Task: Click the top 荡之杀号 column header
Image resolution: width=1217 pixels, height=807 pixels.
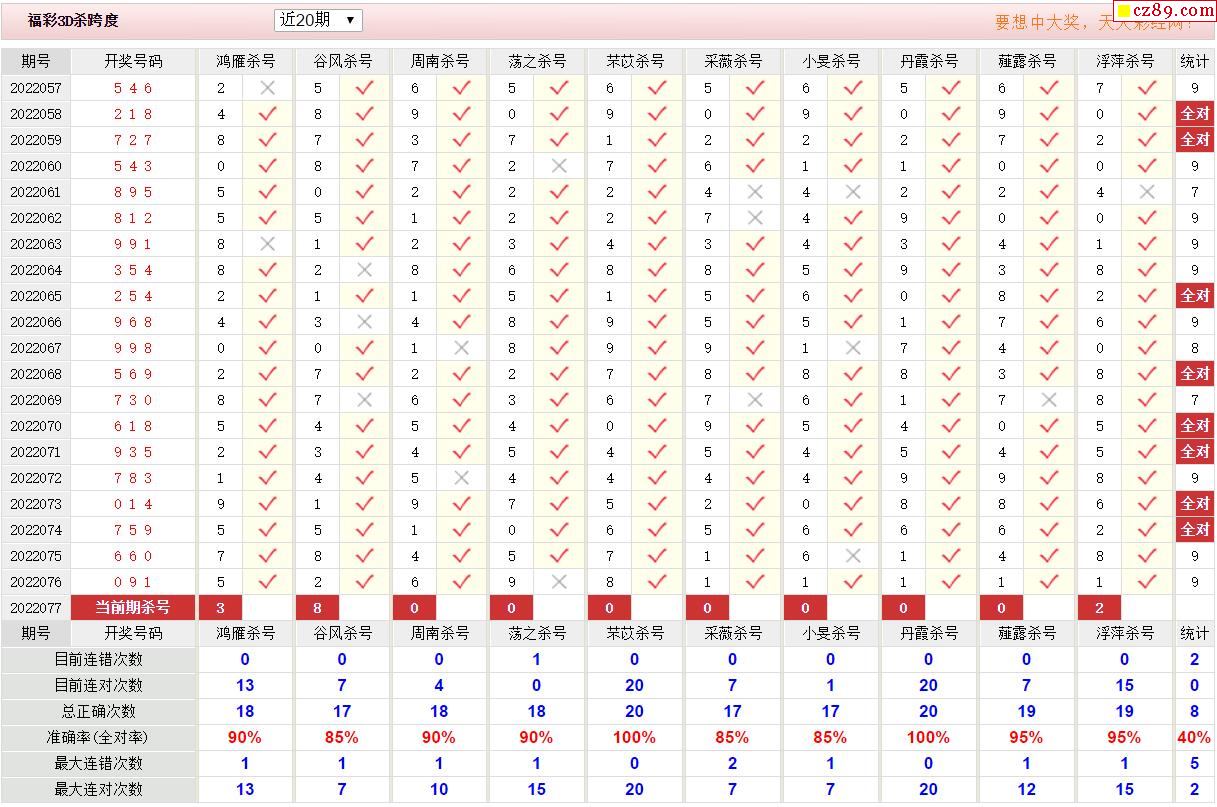Action: [x=537, y=61]
